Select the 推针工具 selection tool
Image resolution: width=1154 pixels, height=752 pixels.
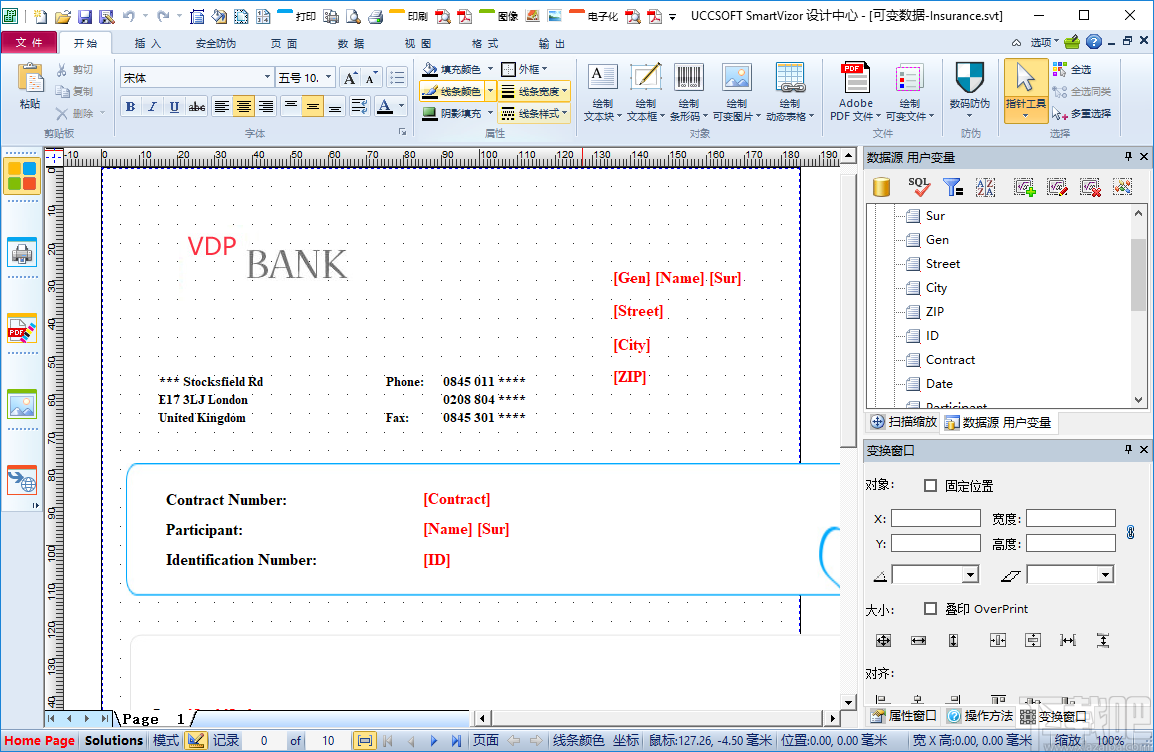[x=1027, y=85]
